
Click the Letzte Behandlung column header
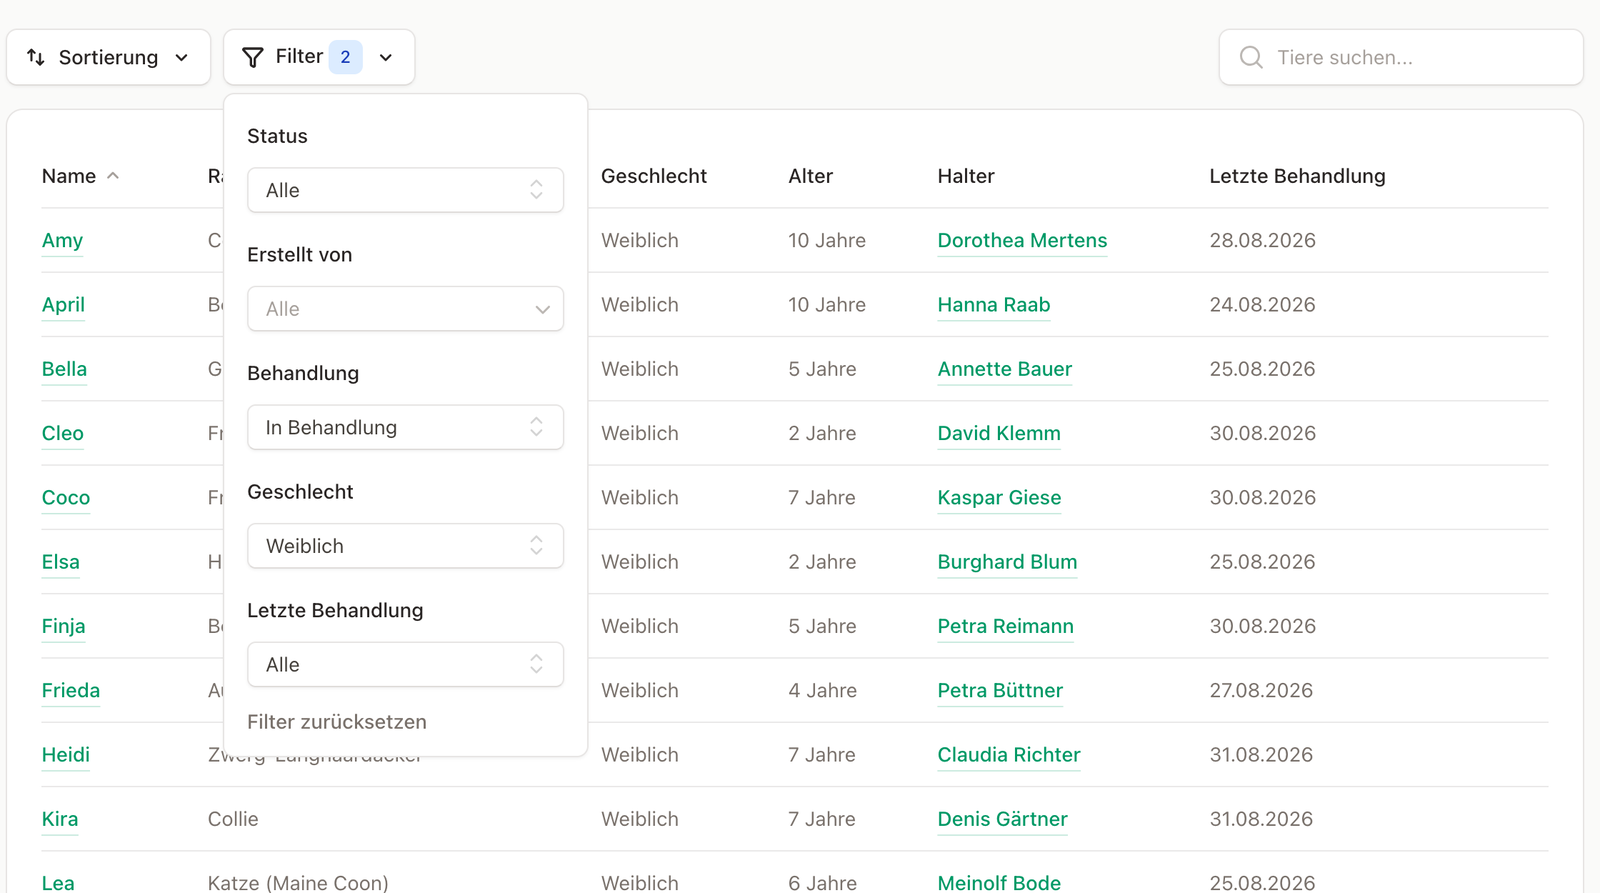pyautogui.click(x=1297, y=176)
